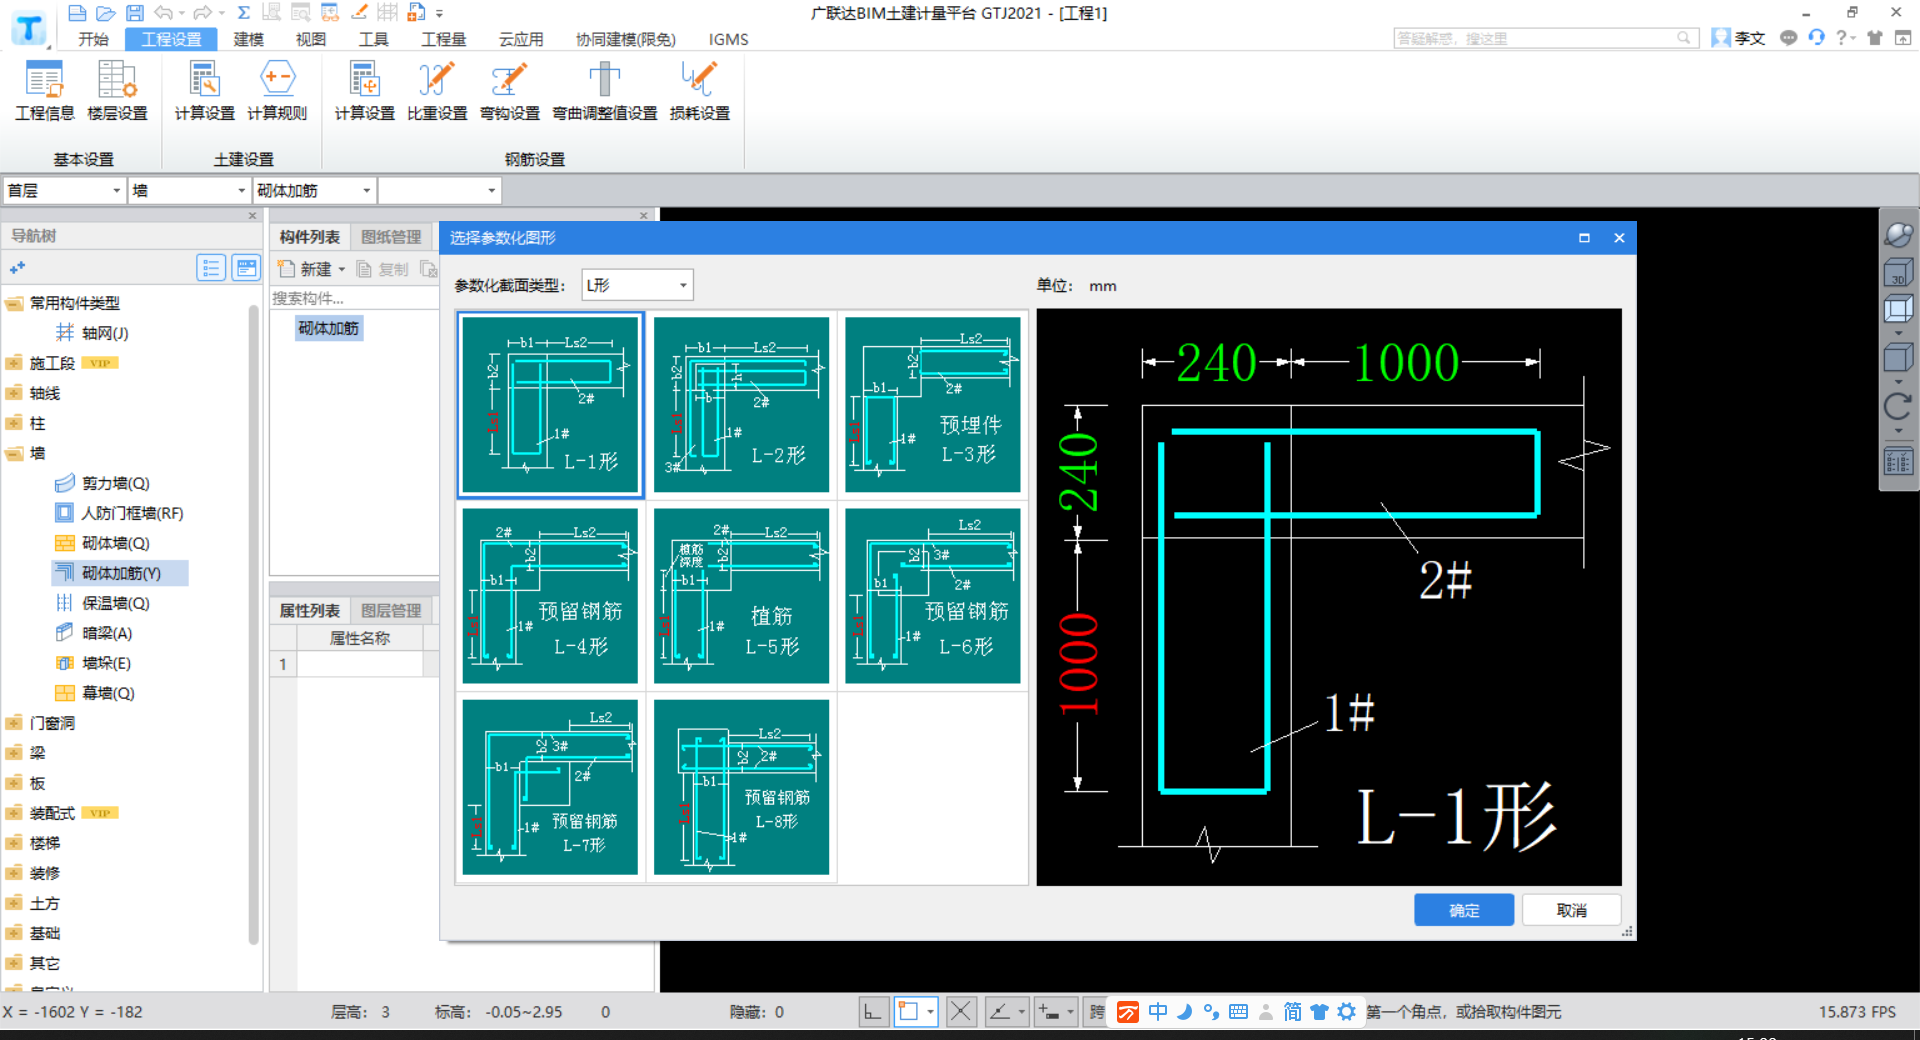This screenshot has height=1040, width=1920.
Task: Switch navigation tree to list view icon
Action: (210, 268)
